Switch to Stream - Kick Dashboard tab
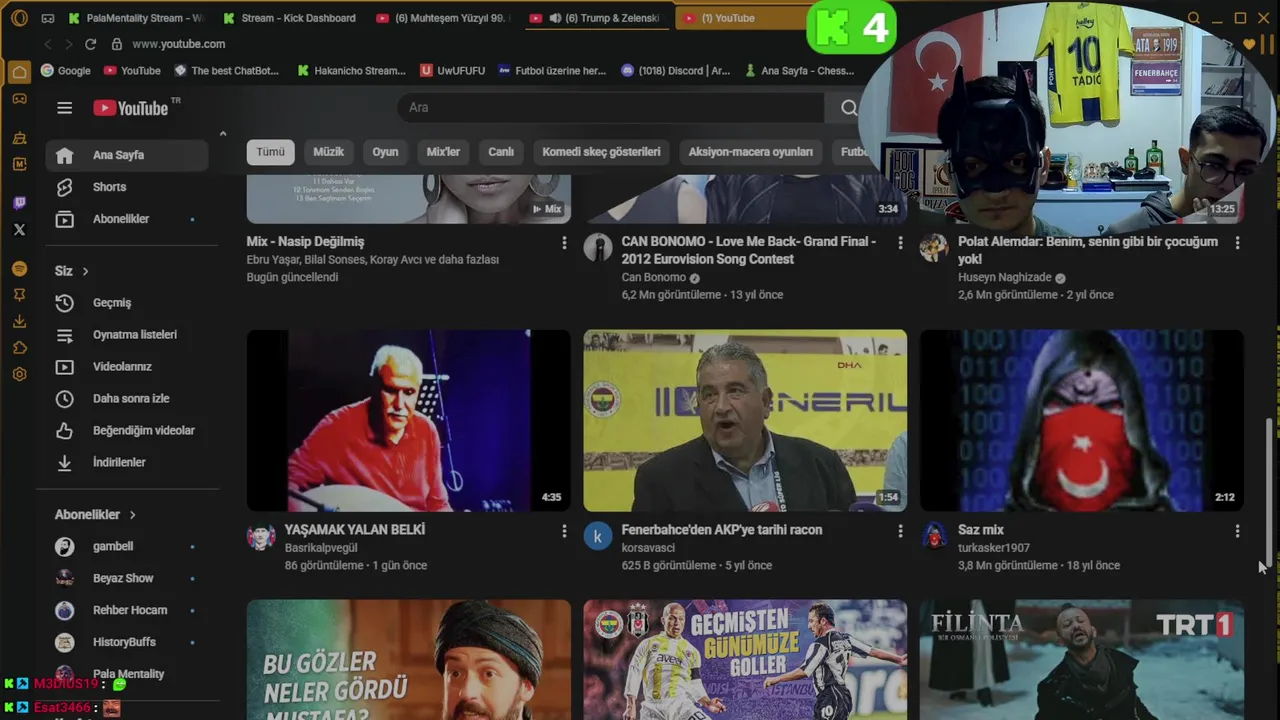Screen dimensions: 1280x720 point(290,18)
